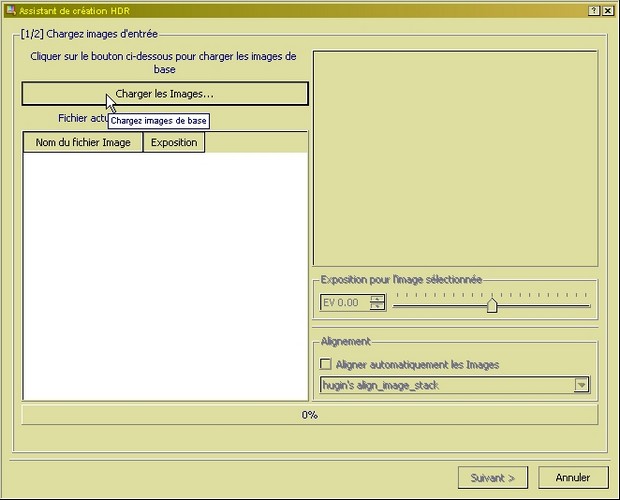The height and width of the screenshot is (500, 620).
Task: Click the Nom du fichier Image column header
Action: pyautogui.click(x=83, y=142)
